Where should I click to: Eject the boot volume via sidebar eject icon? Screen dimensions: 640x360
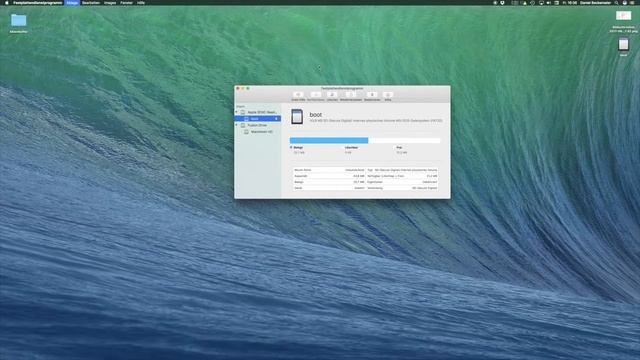tap(276, 119)
